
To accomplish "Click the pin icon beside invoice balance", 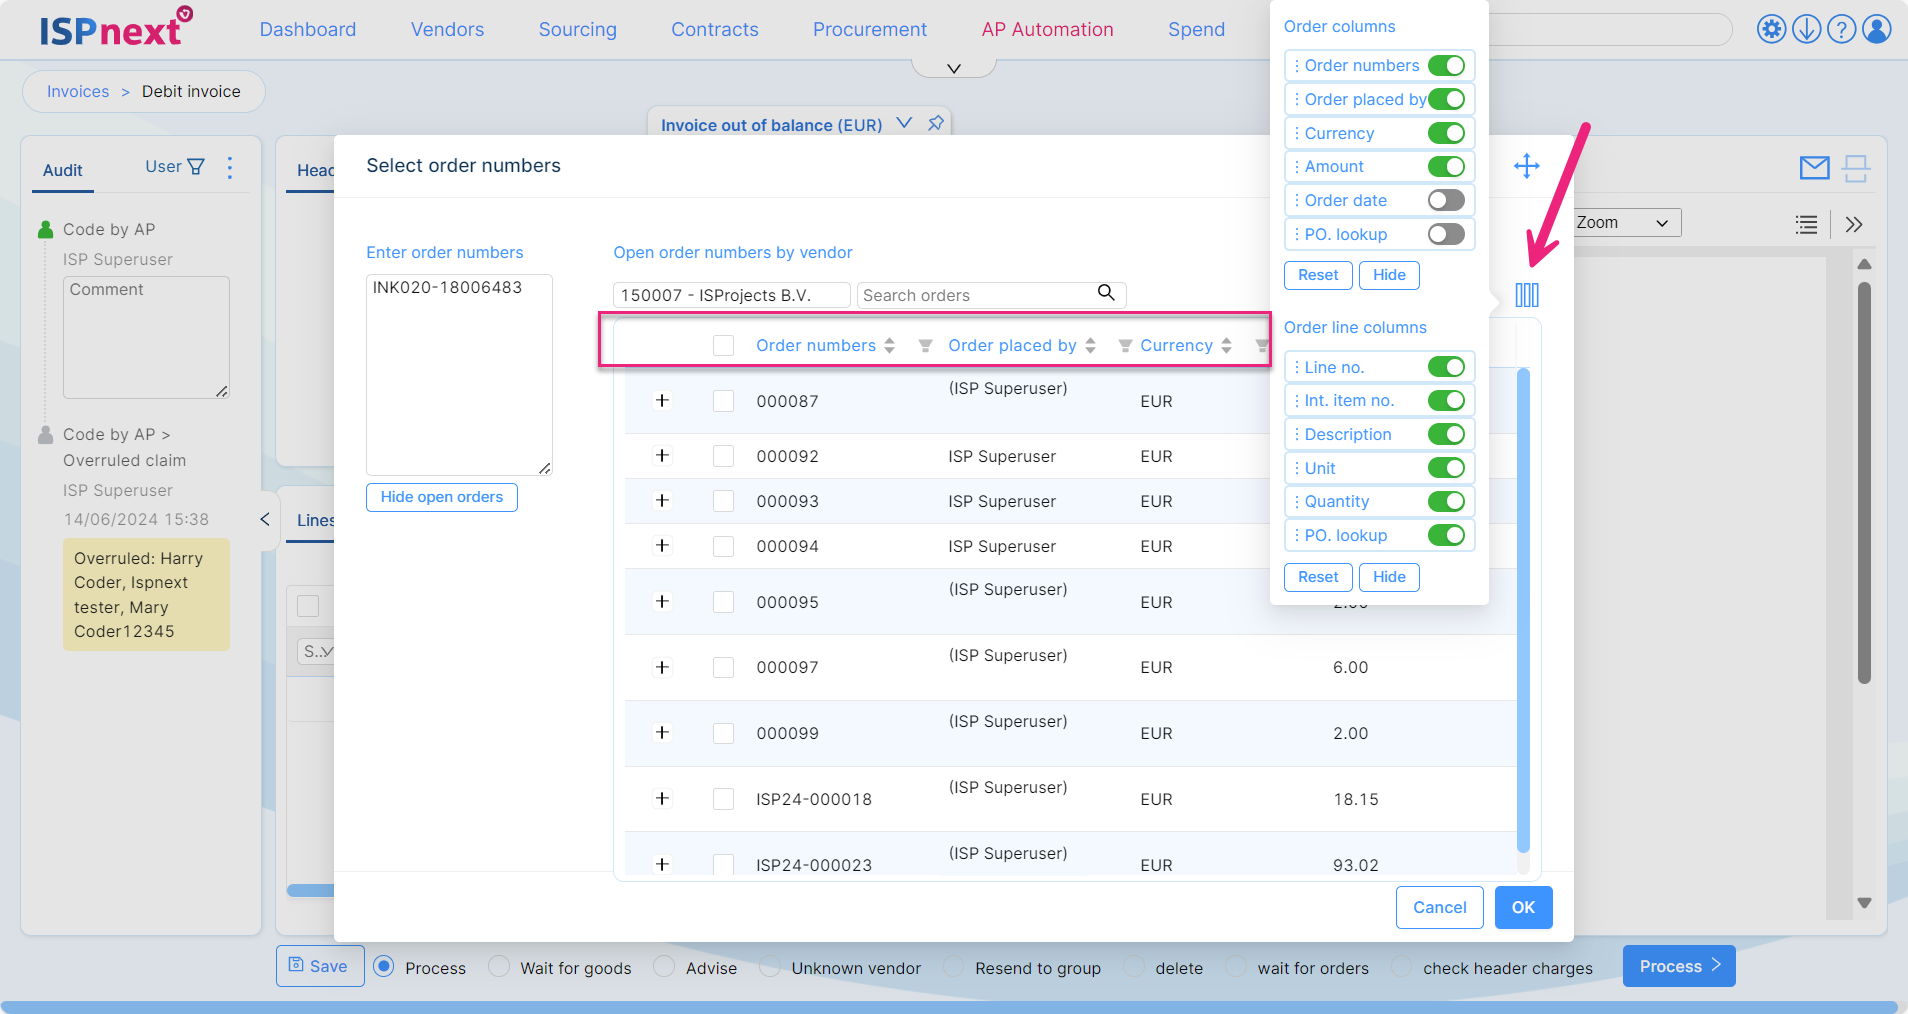I will tap(935, 123).
